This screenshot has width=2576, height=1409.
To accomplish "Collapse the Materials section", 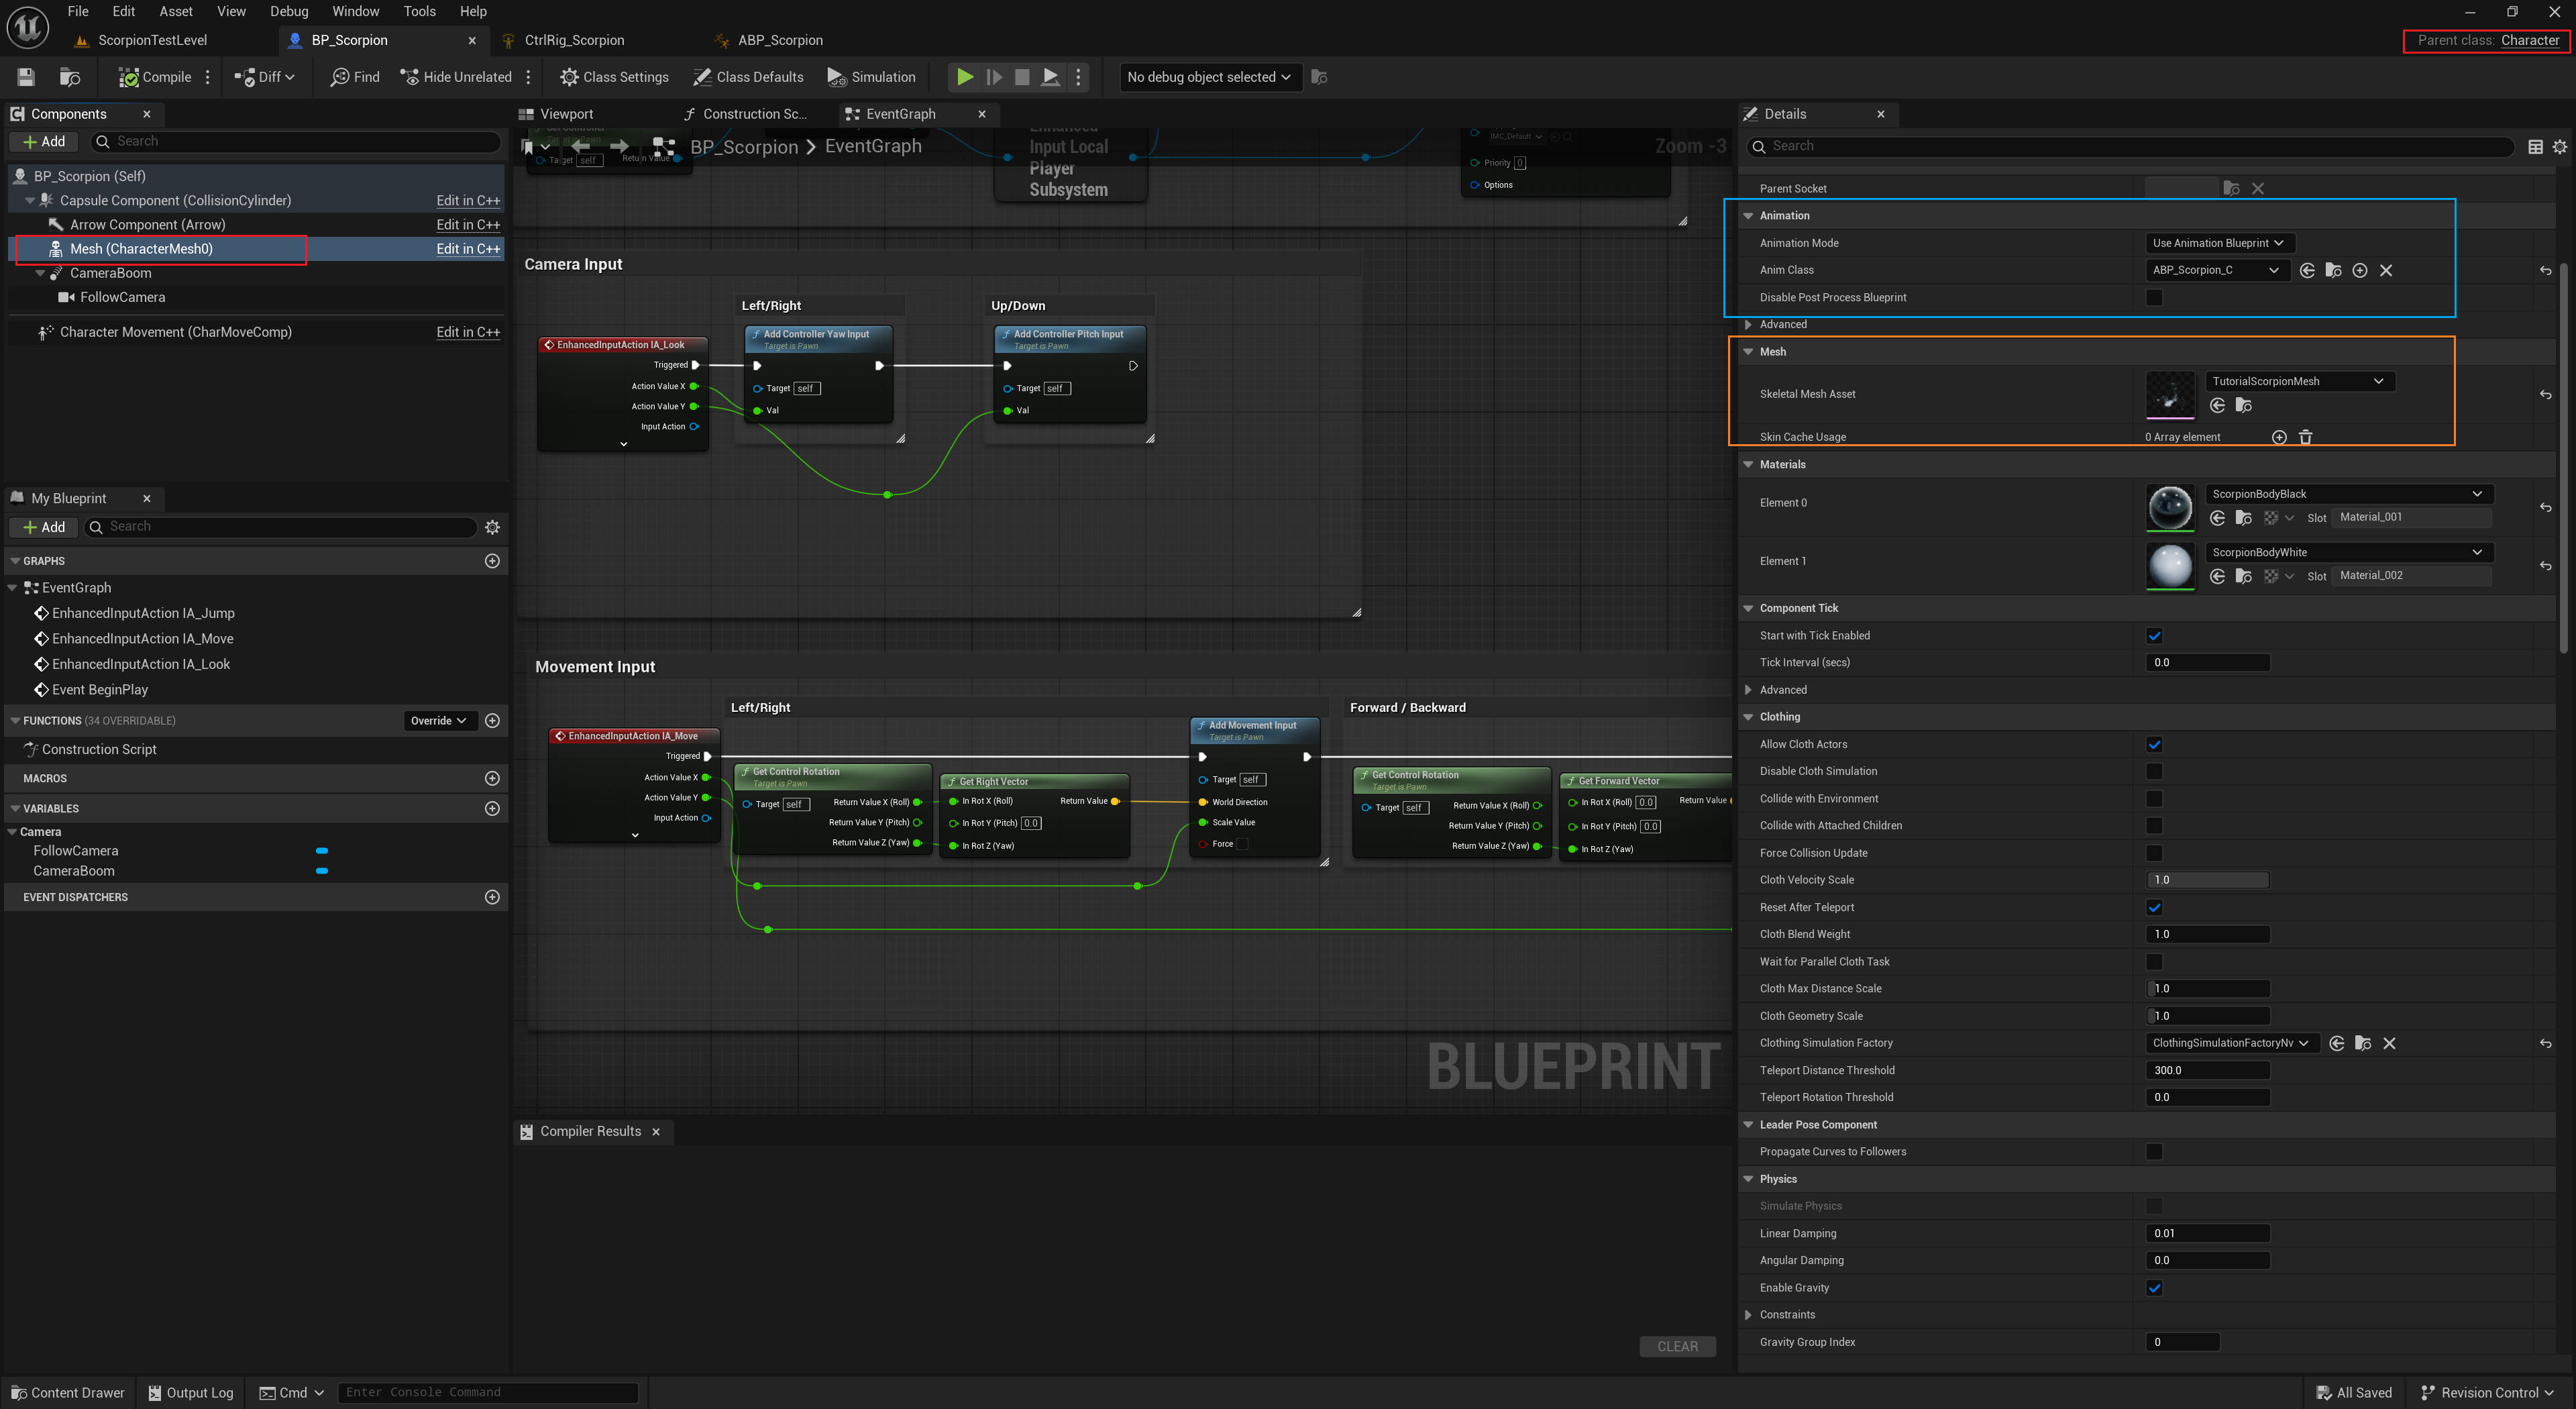I will tap(1748, 464).
